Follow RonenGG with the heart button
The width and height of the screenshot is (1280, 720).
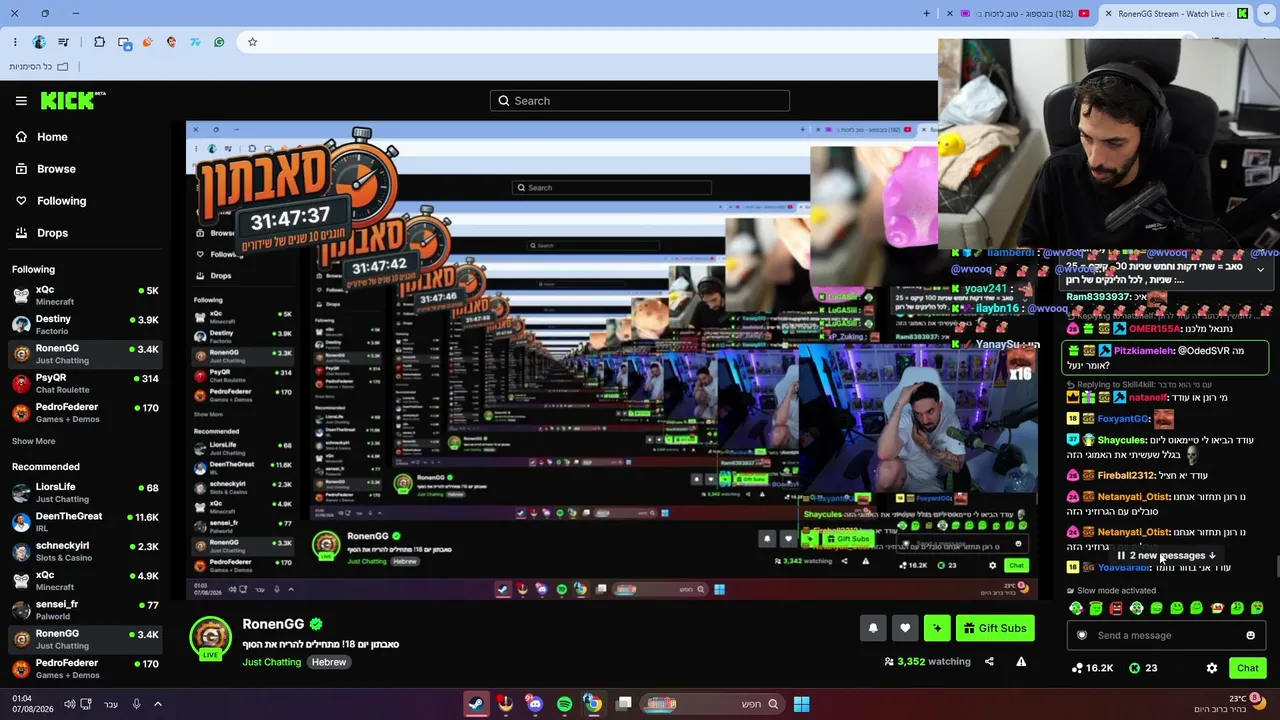905,628
